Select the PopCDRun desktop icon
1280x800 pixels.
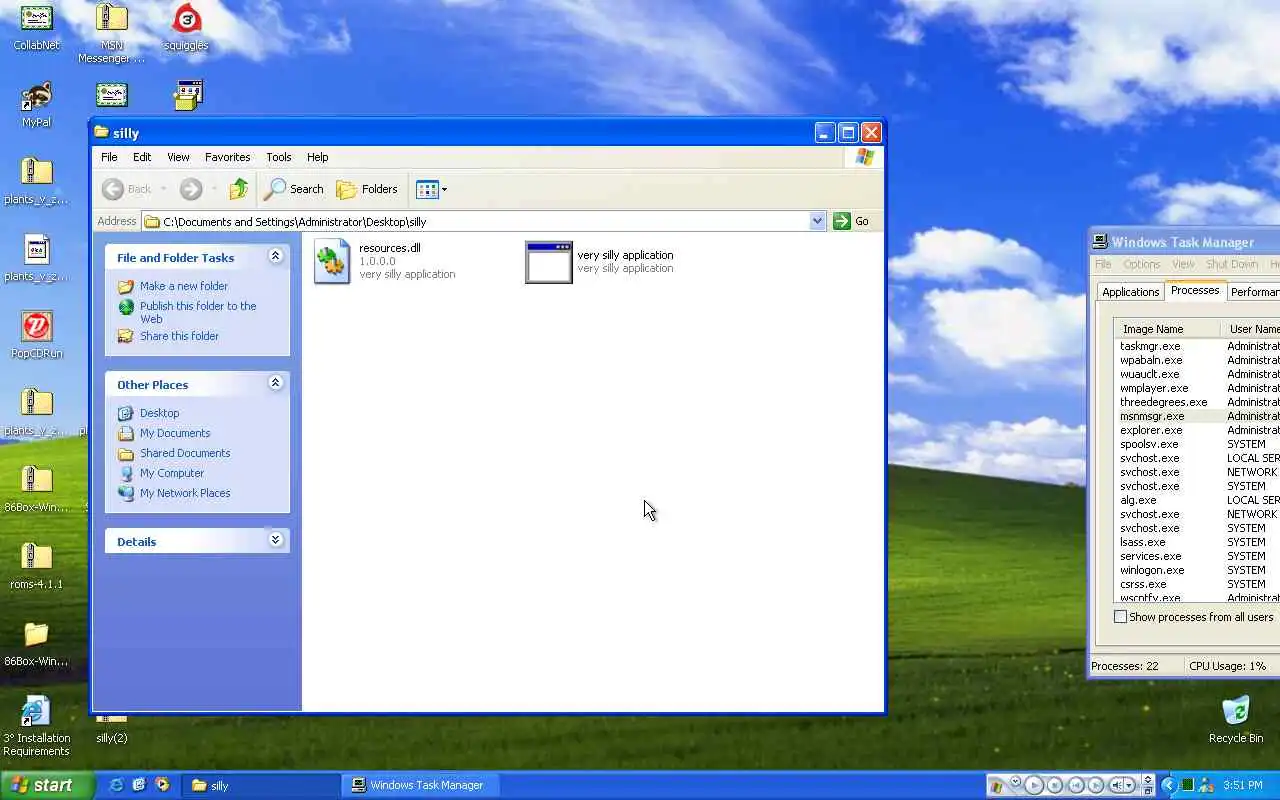(x=37, y=335)
